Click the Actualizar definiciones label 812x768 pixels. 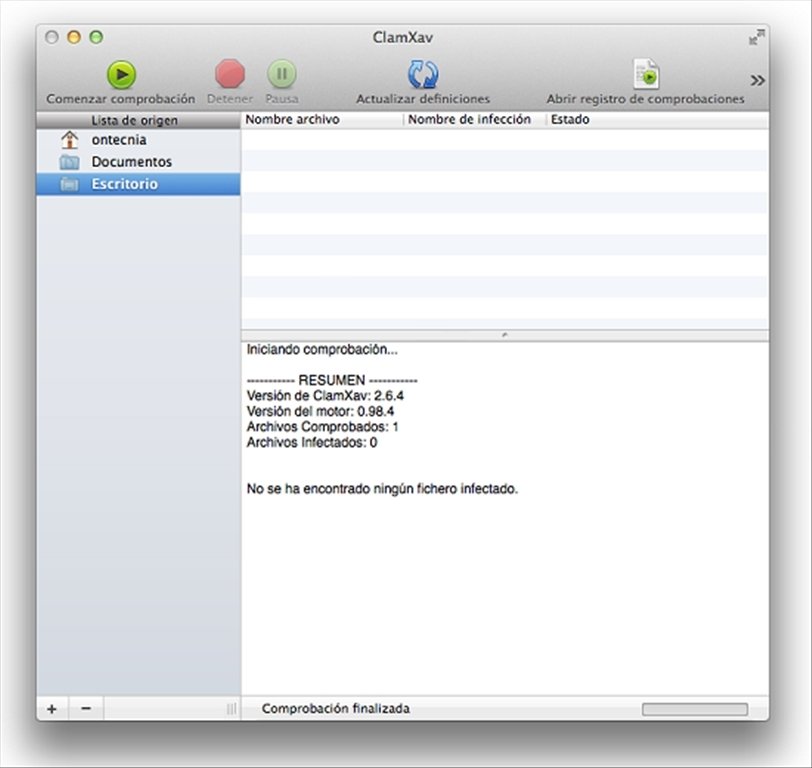point(423,99)
